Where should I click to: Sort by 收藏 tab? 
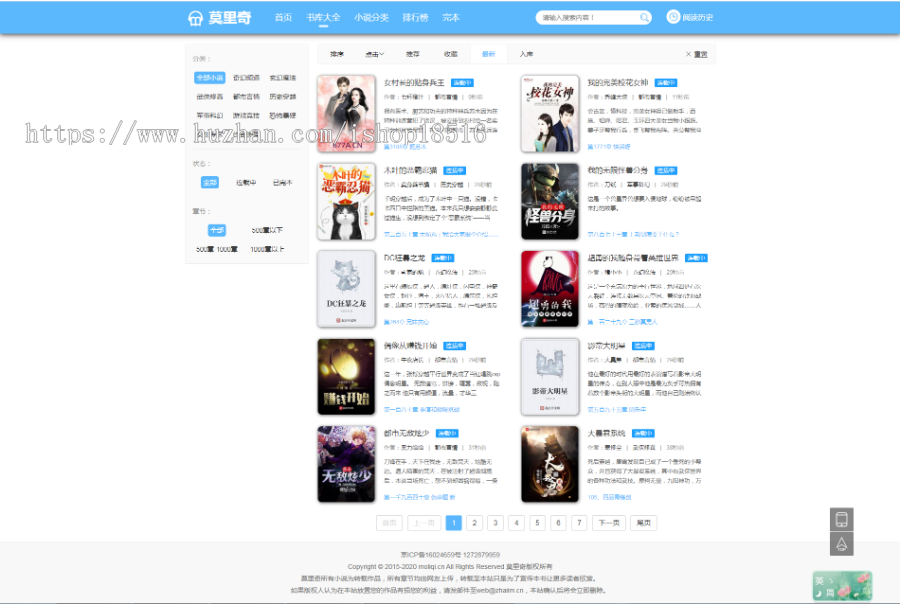click(x=451, y=54)
